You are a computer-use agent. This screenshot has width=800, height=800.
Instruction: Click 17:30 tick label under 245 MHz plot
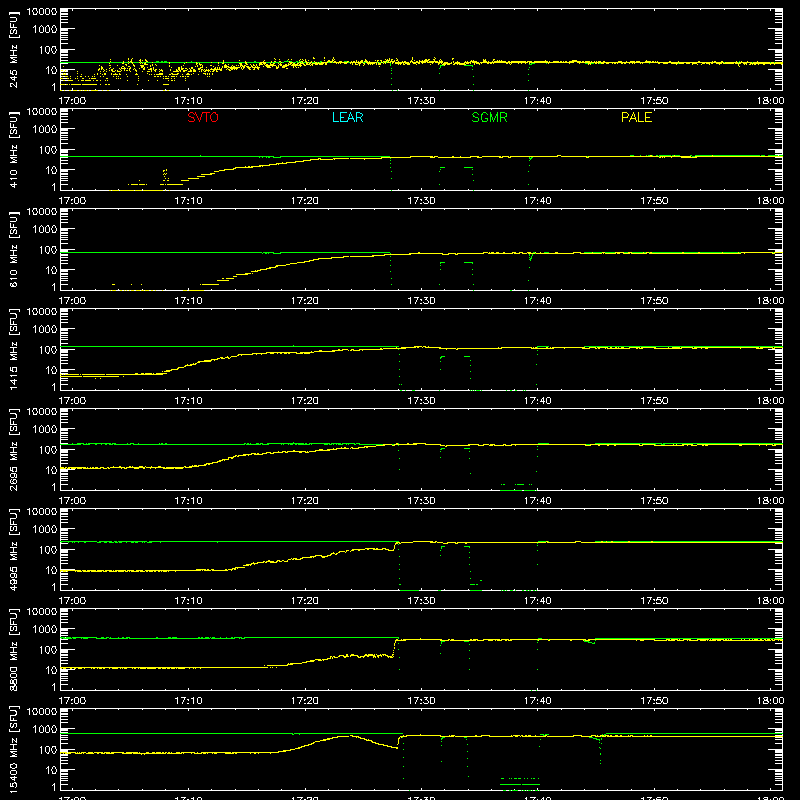(x=421, y=101)
